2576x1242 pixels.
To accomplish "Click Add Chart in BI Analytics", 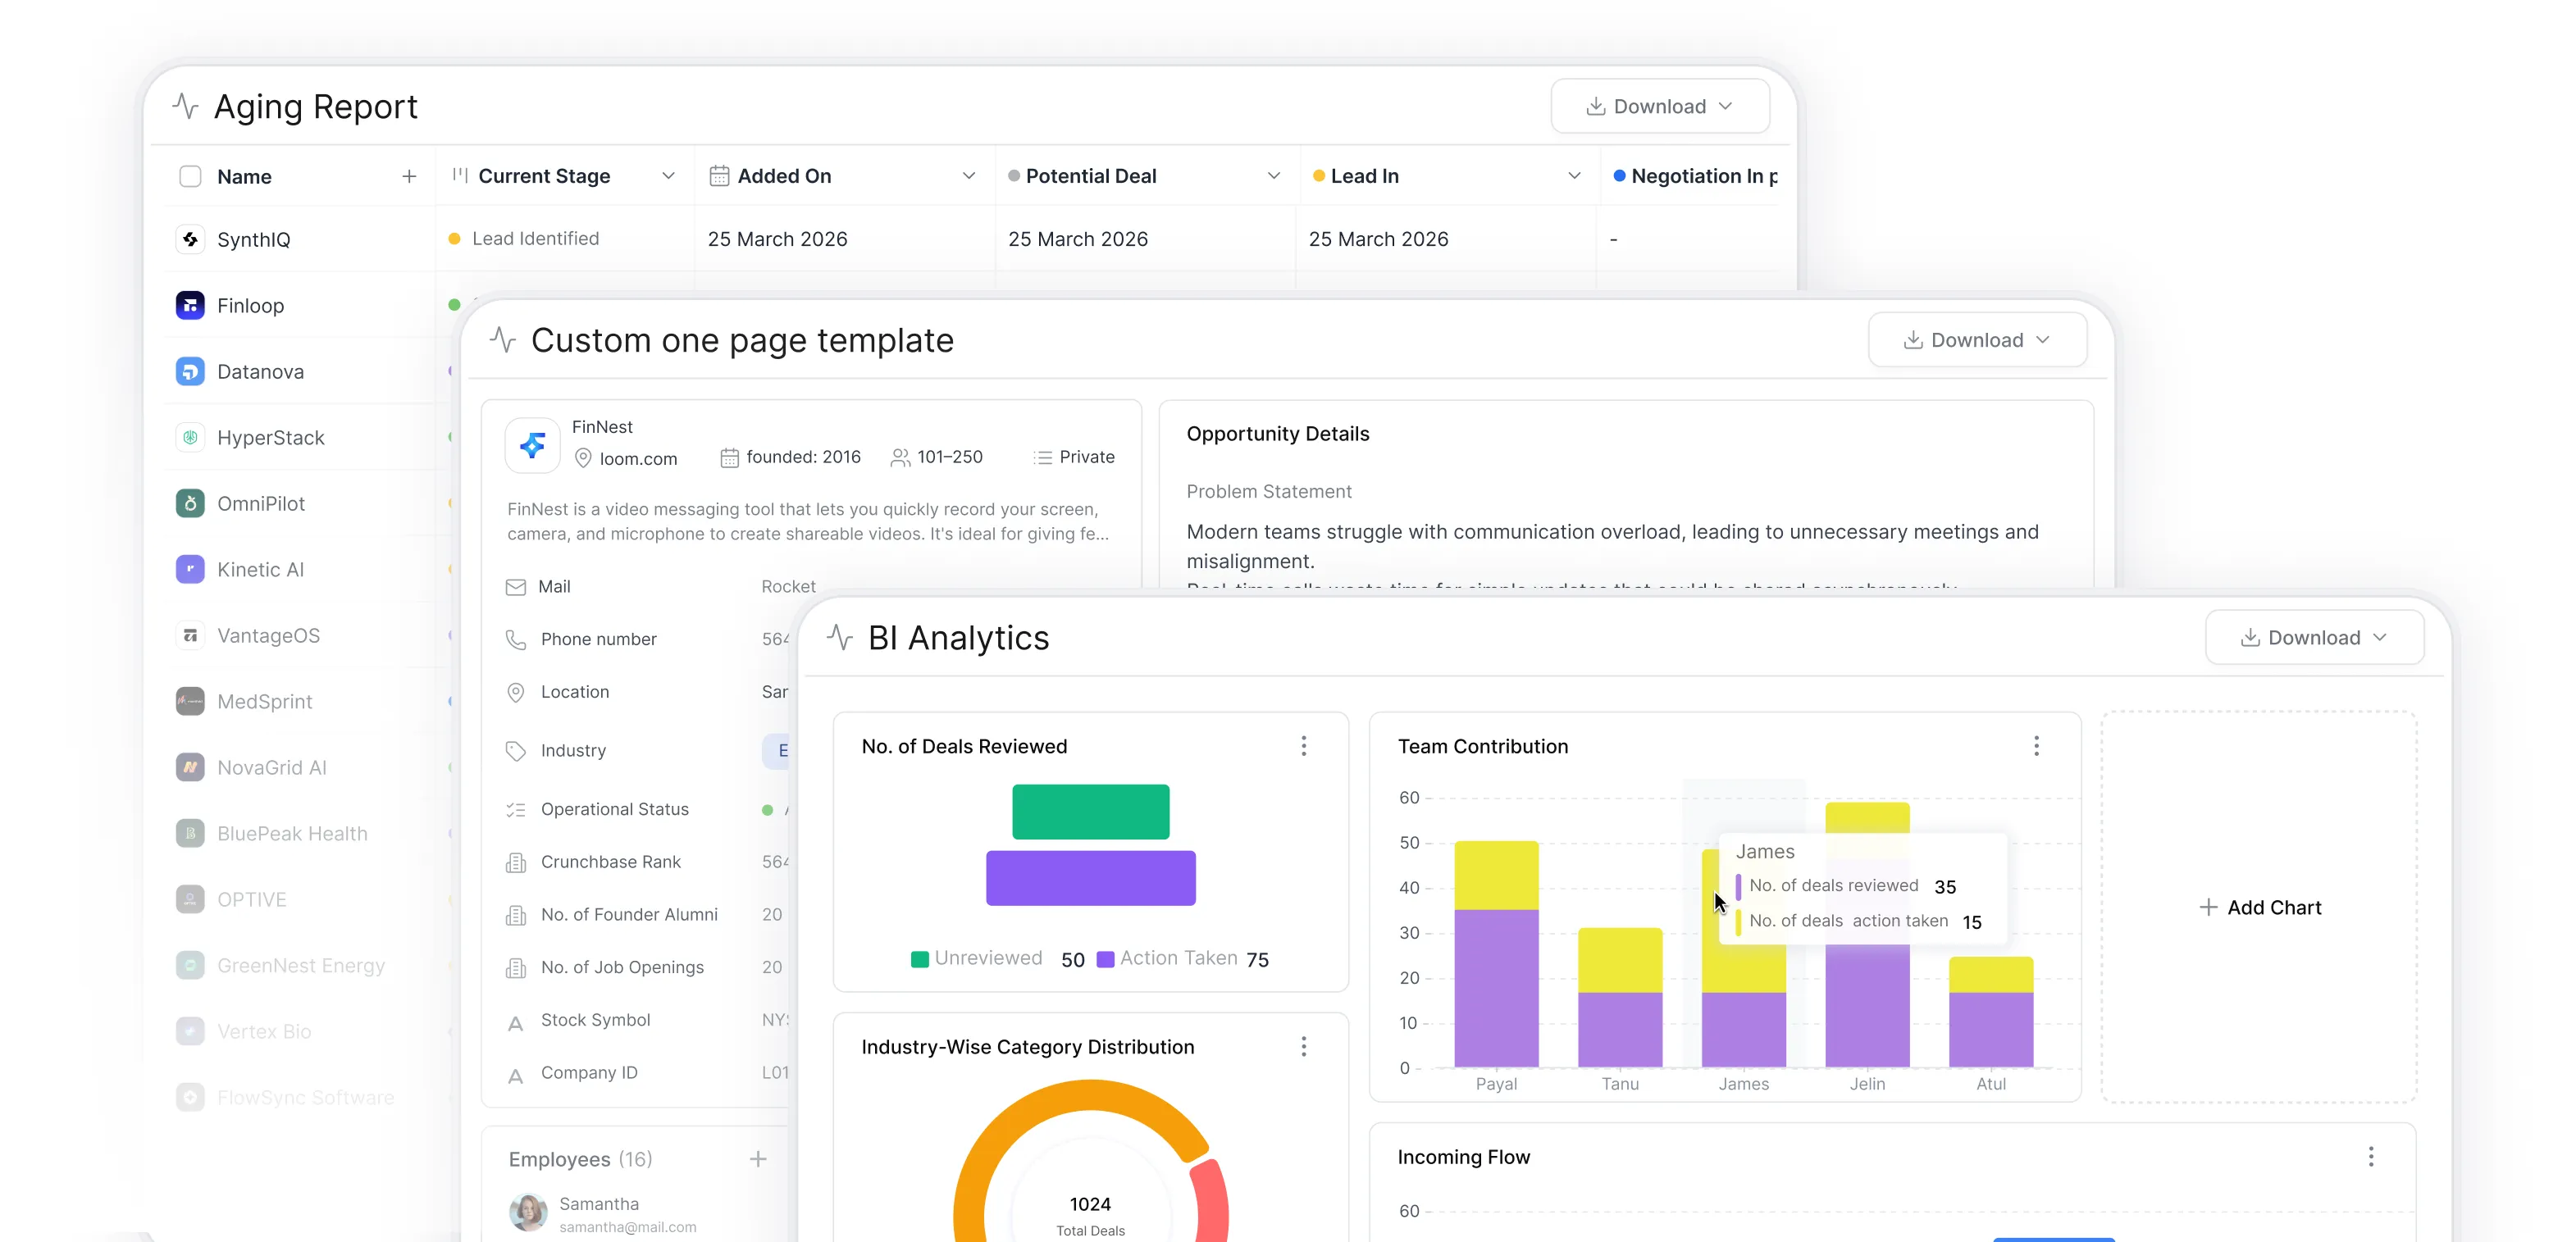I will [x=2260, y=908].
